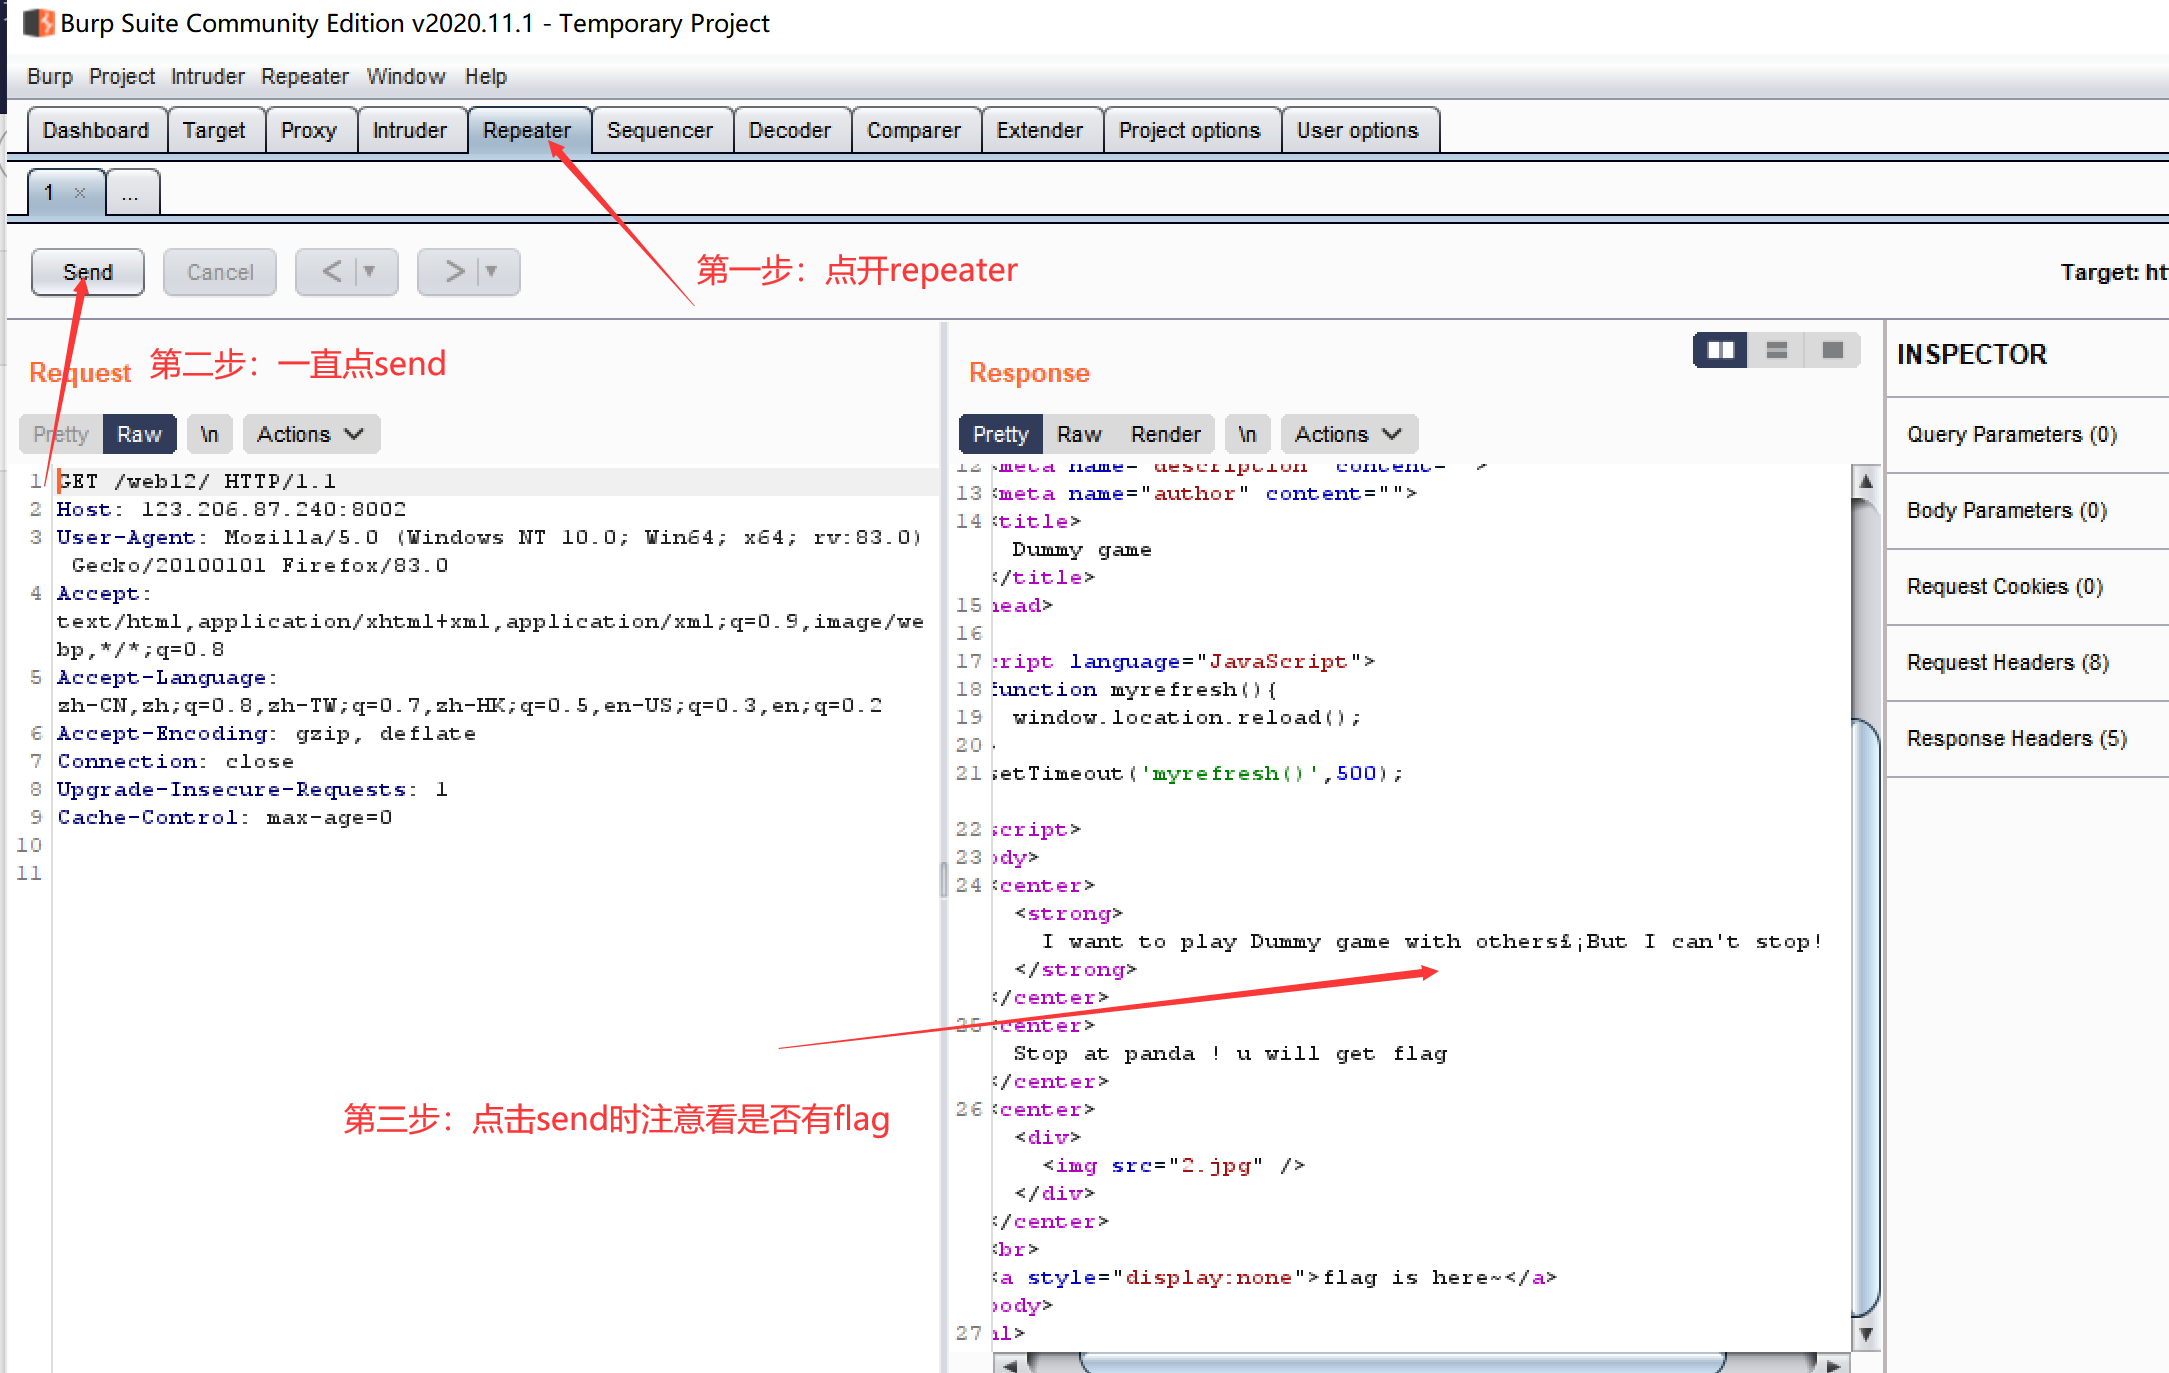The height and width of the screenshot is (1373, 2169).
Task: Switch to the Proxy tab
Action: click(x=308, y=131)
